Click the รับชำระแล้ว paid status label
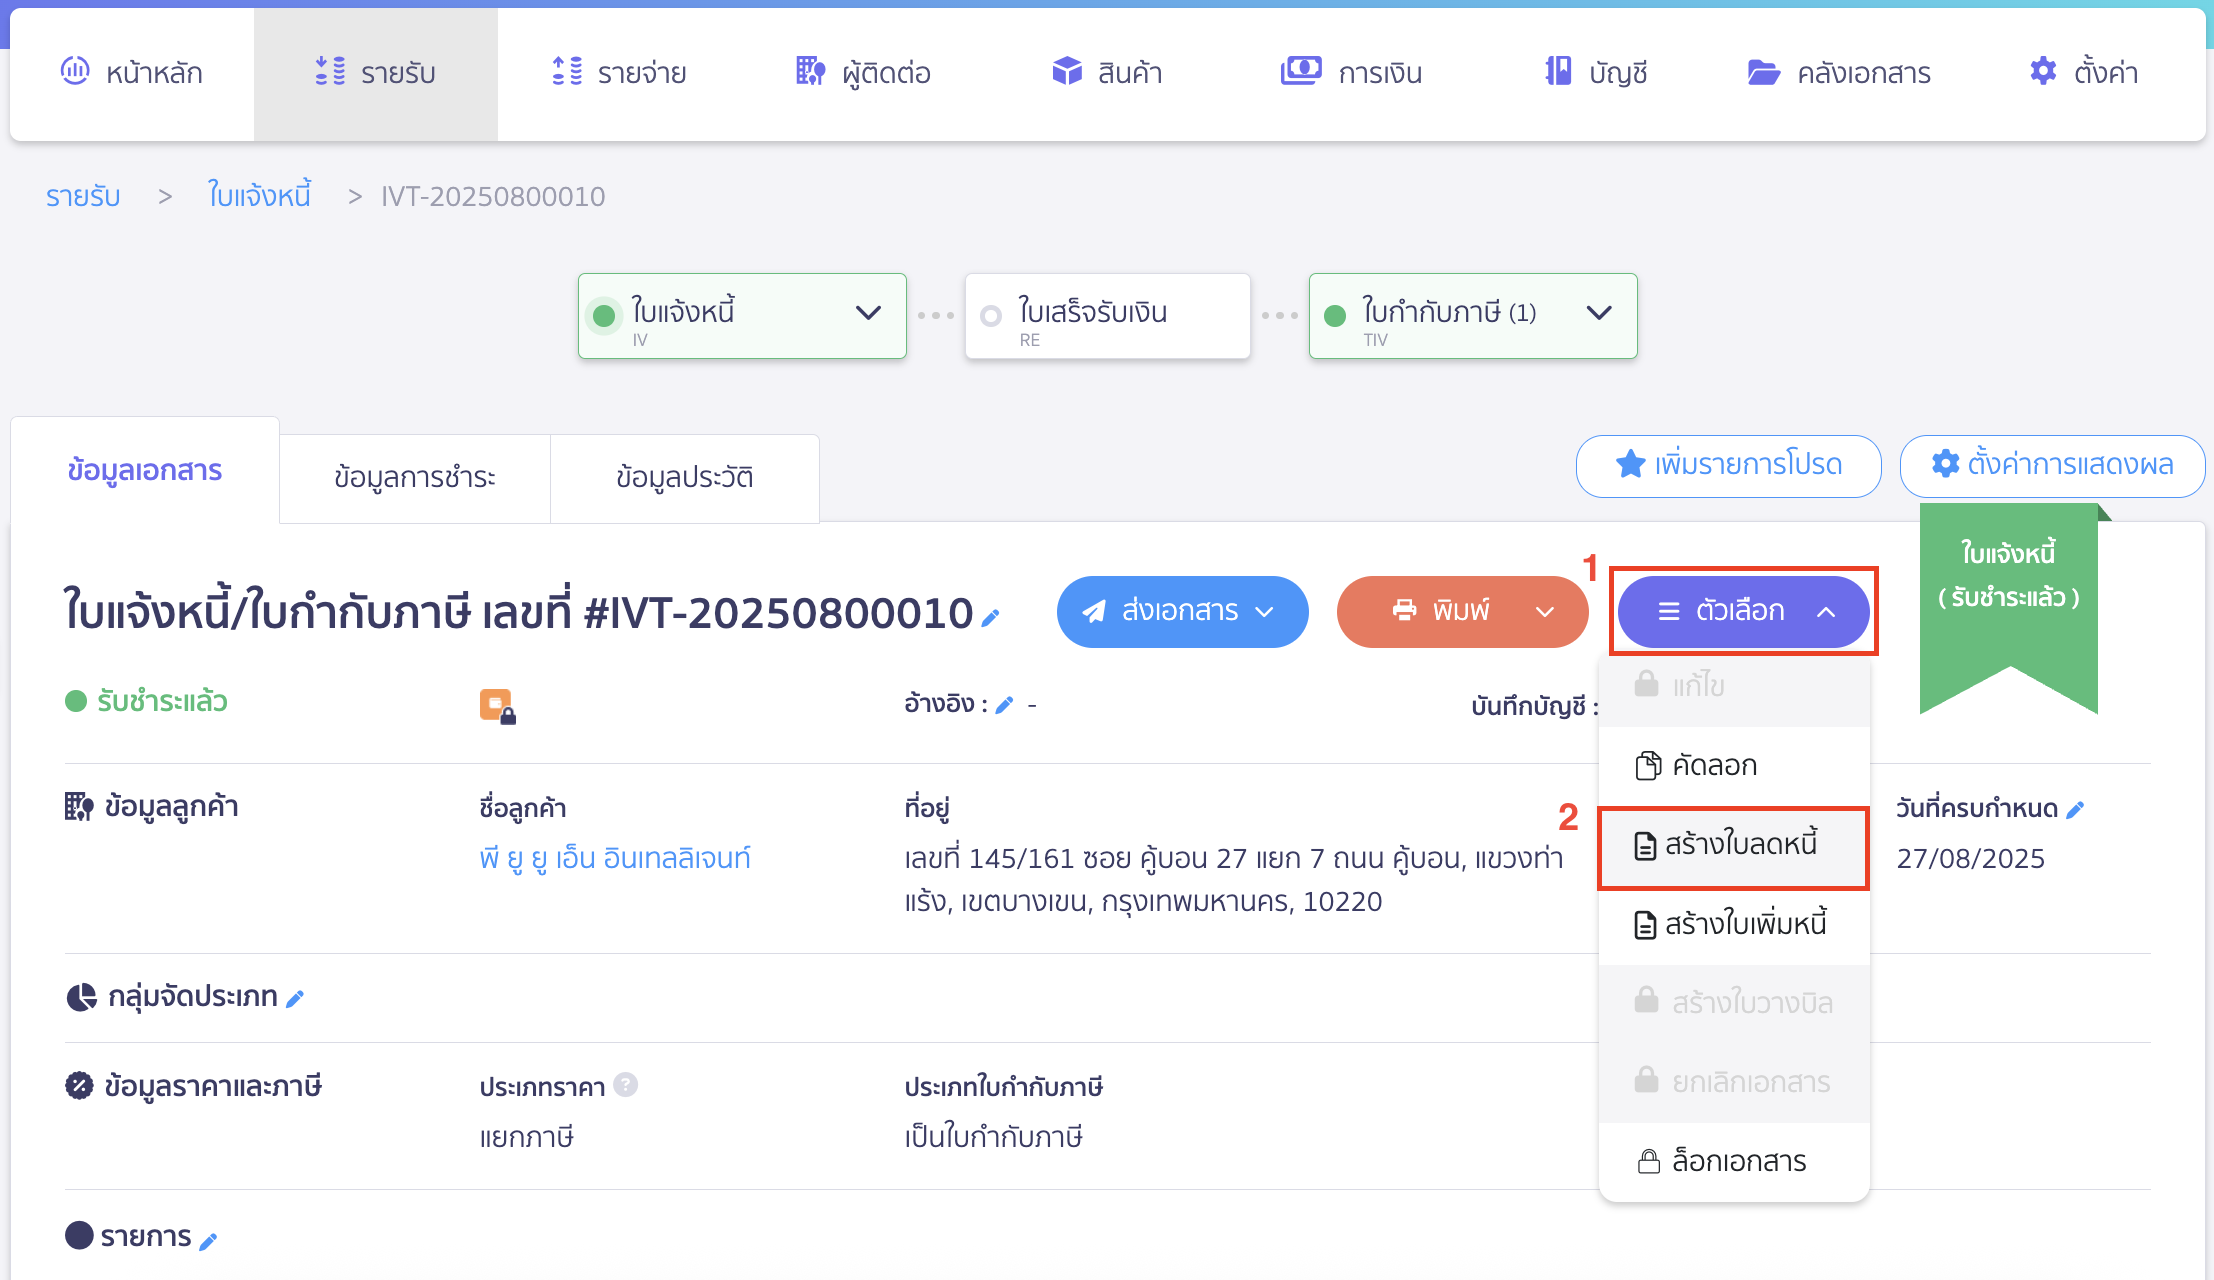Image resolution: width=2214 pixels, height=1280 pixels. click(162, 701)
